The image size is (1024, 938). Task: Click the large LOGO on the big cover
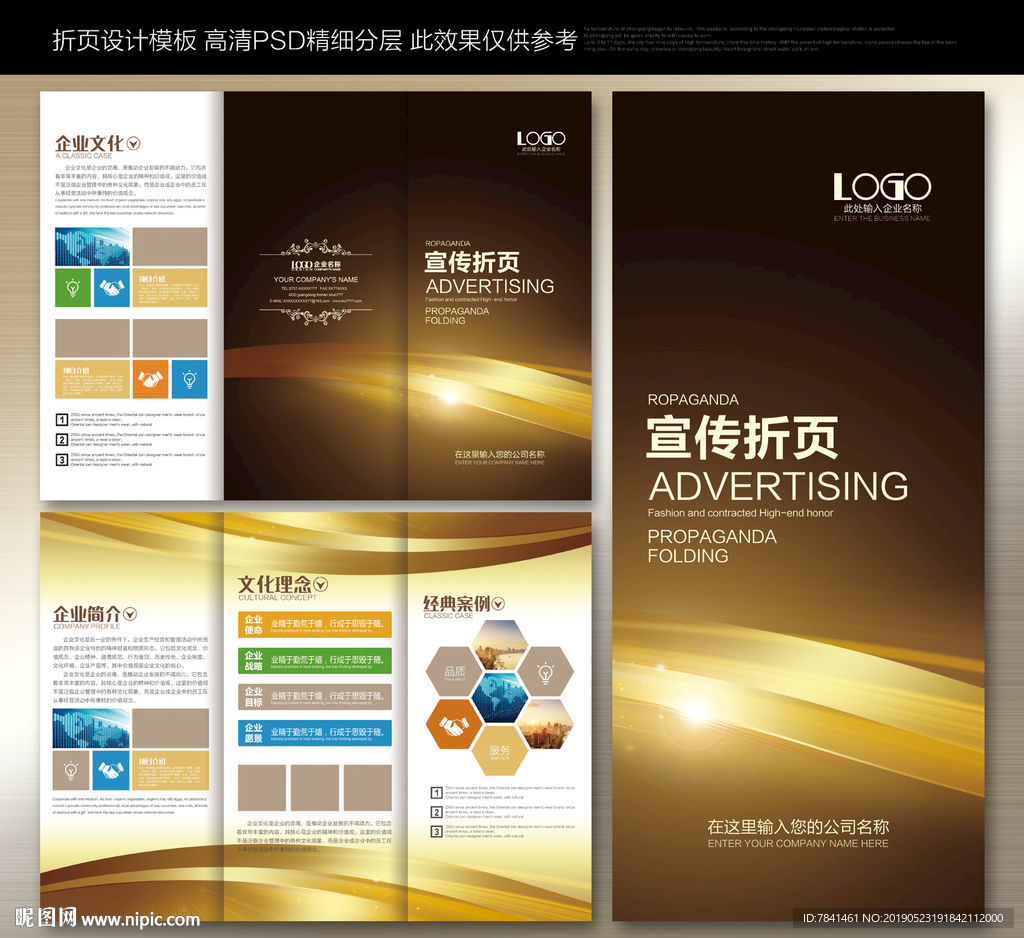point(882,187)
